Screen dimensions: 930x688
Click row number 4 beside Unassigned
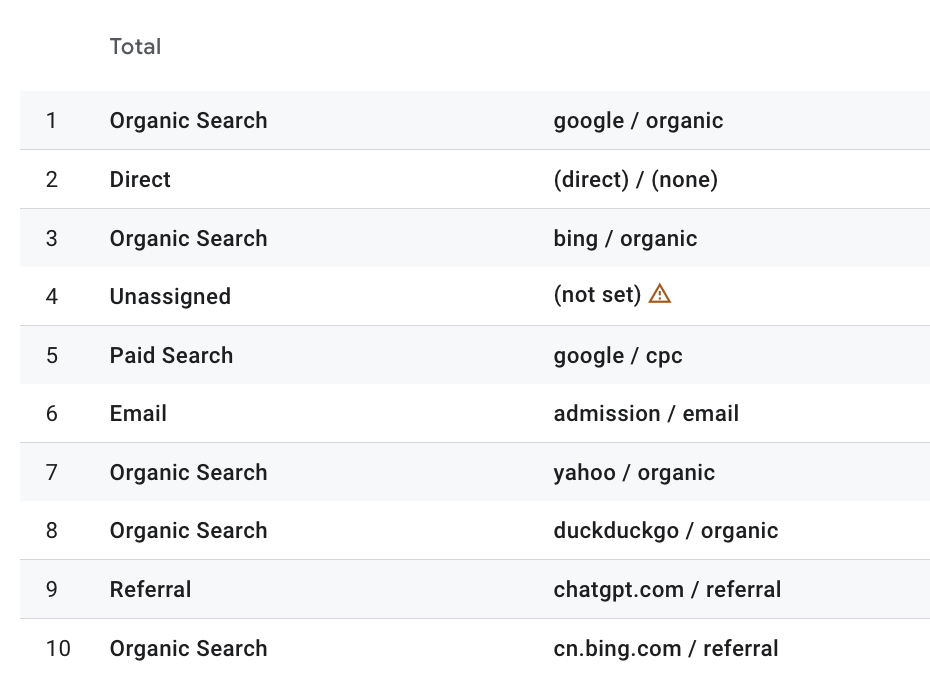pyautogui.click(x=51, y=296)
